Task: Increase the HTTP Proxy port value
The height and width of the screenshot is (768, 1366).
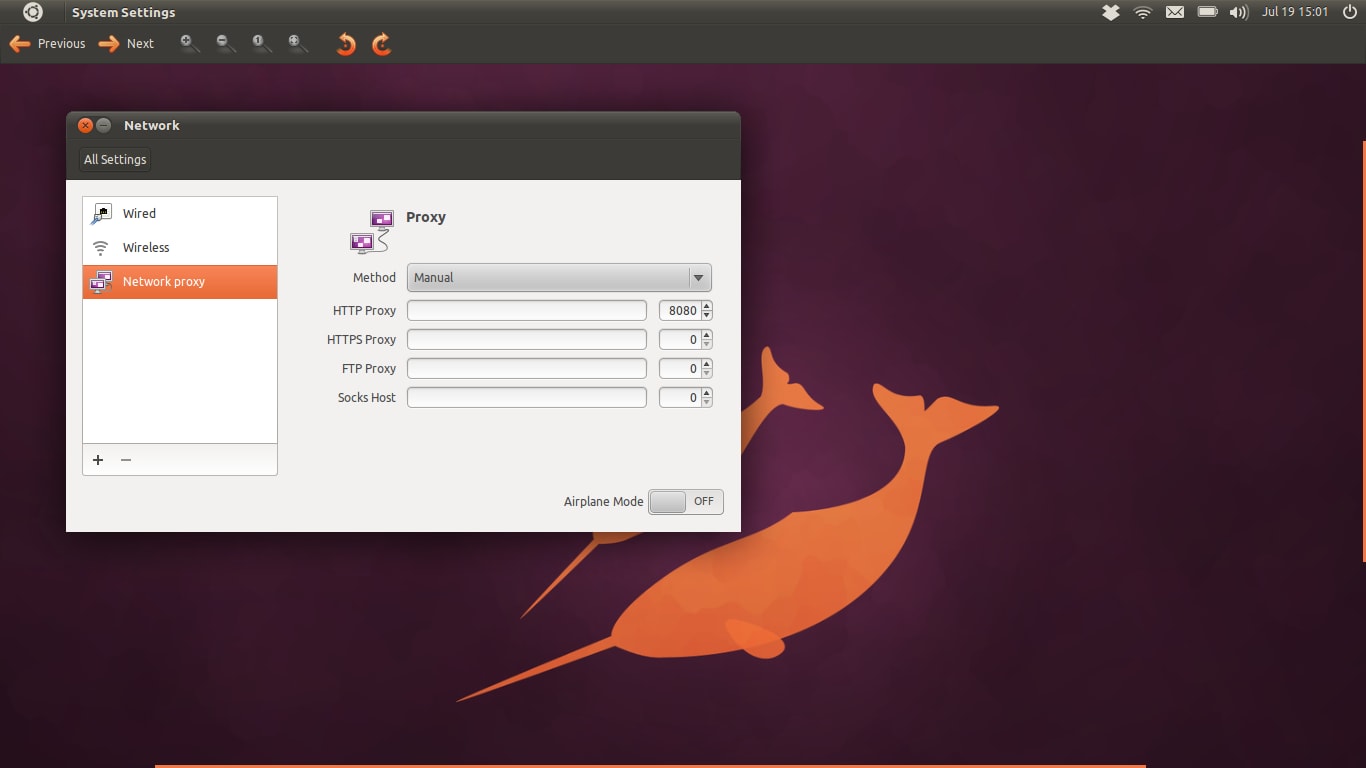Action: point(707,306)
